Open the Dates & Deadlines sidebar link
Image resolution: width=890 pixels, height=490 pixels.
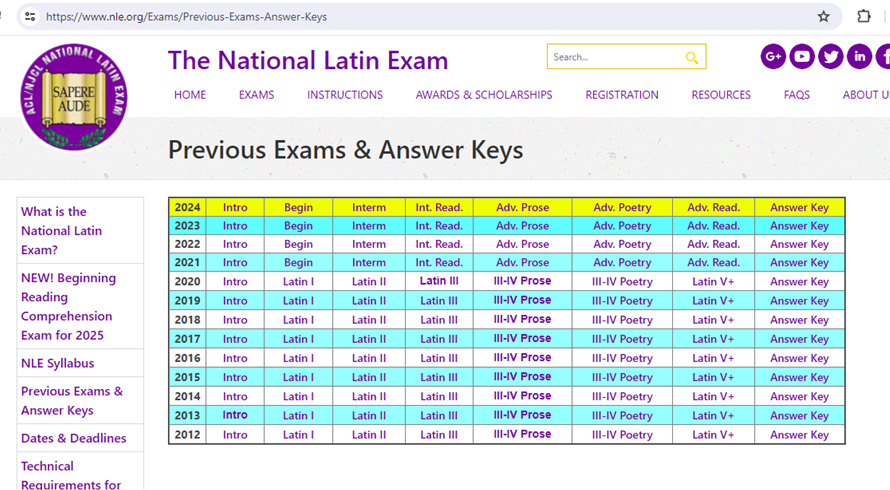[x=73, y=438]
